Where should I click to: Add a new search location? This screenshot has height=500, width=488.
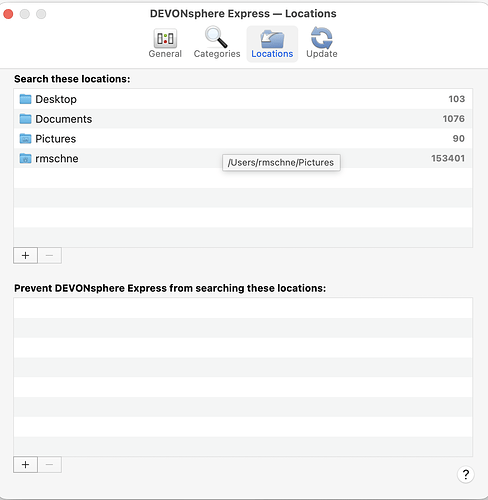point(25,256)
